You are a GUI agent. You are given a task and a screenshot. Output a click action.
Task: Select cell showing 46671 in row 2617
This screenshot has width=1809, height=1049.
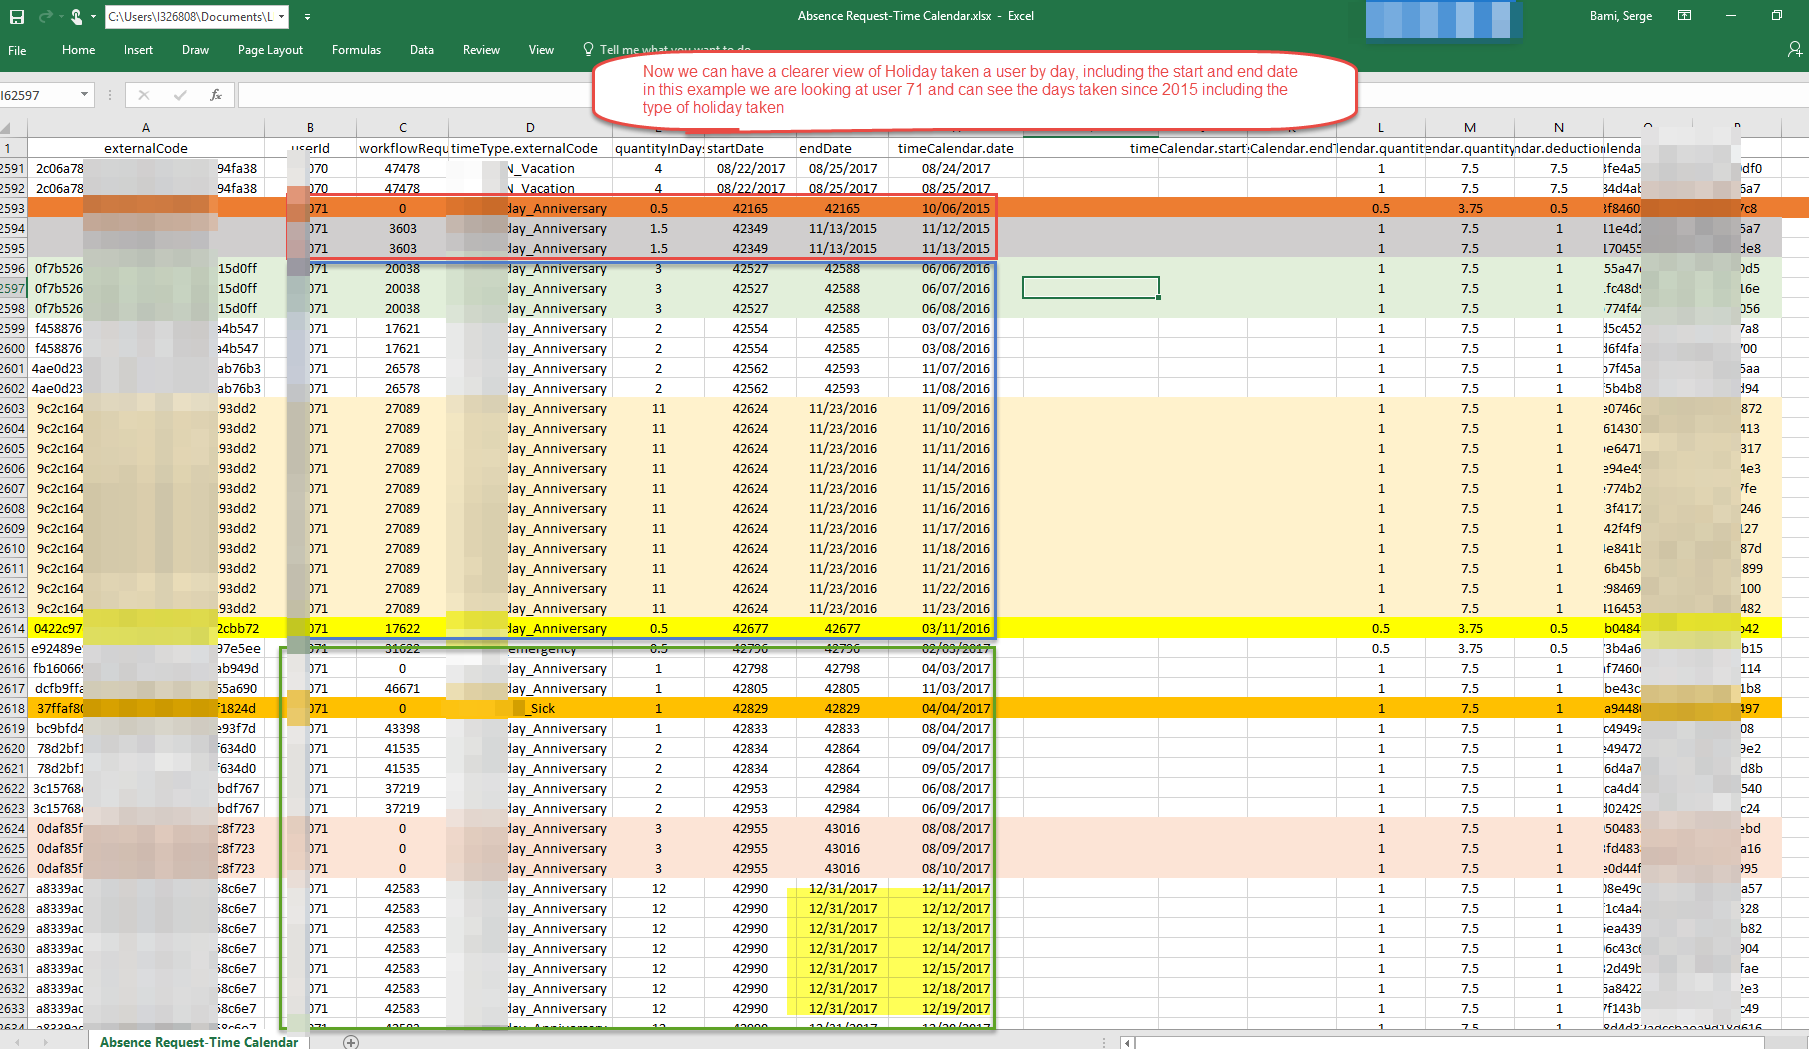click(403, 688)
